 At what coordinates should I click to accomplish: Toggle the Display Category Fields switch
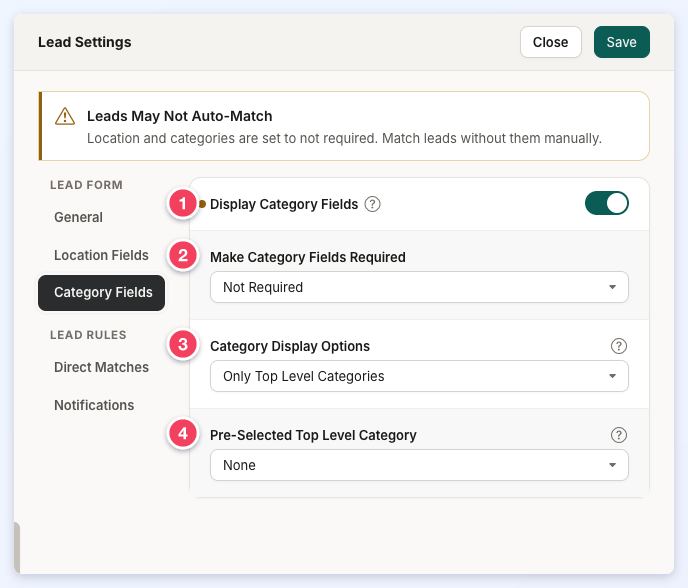pos(606,203)
